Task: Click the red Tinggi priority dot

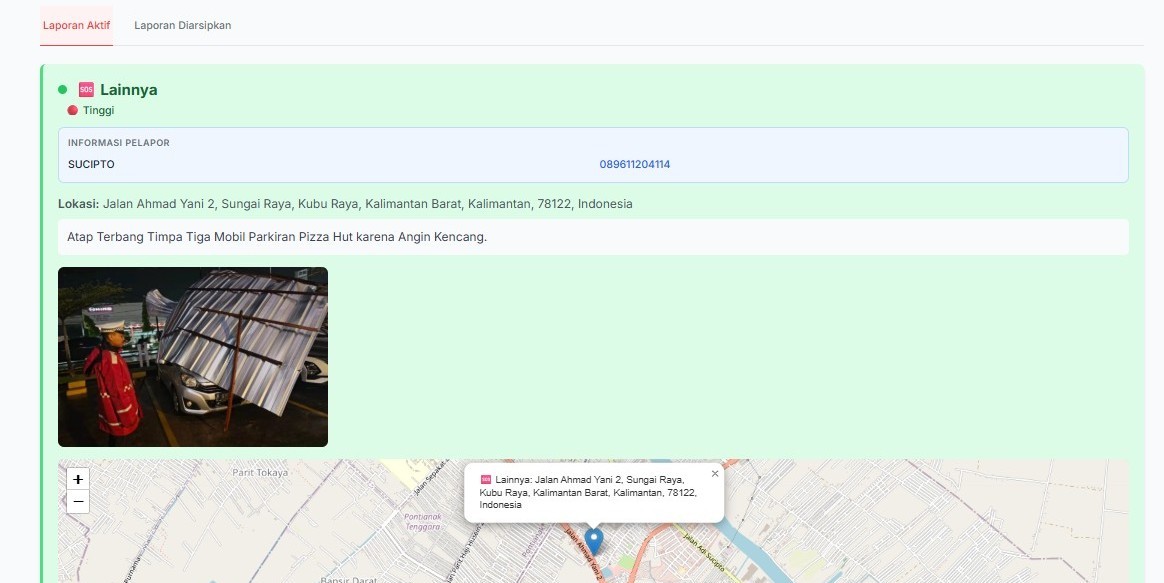Action: click(x=72, y=110)
